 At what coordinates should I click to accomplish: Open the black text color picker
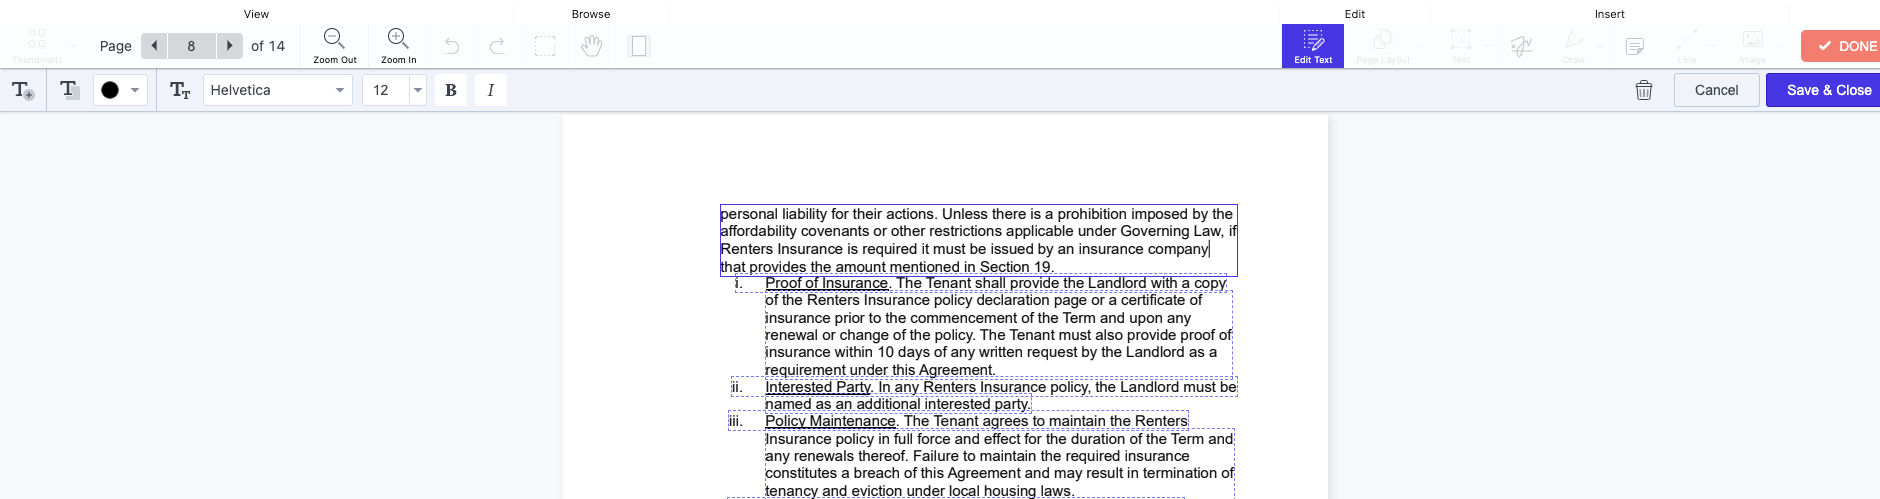pyautogui.click(x=120, y=90)
